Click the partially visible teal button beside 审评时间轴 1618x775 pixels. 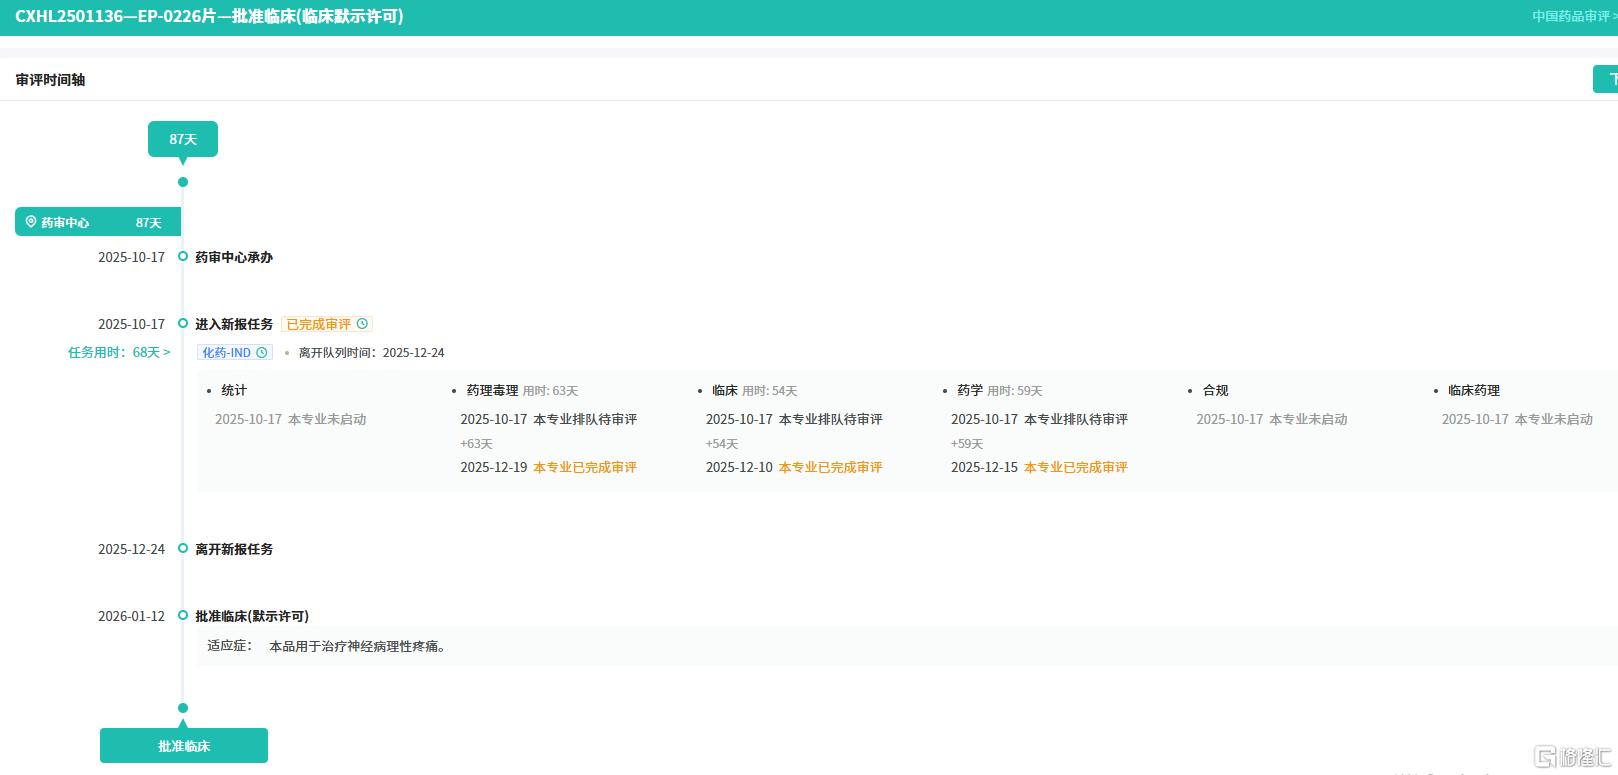point(1606,79)
